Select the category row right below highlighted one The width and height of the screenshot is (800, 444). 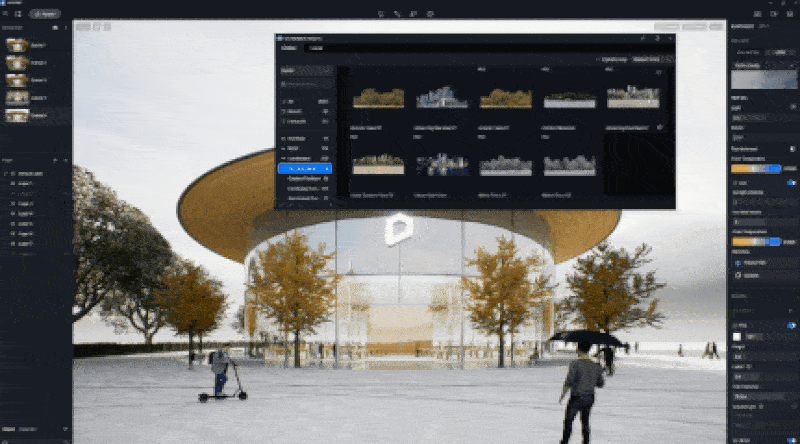click(x=305, y=179)
